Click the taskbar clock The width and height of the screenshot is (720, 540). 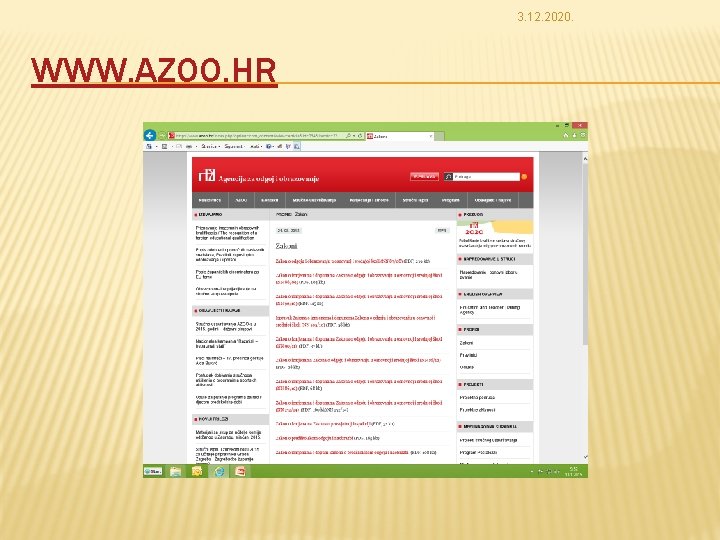(x=574, y=472)
